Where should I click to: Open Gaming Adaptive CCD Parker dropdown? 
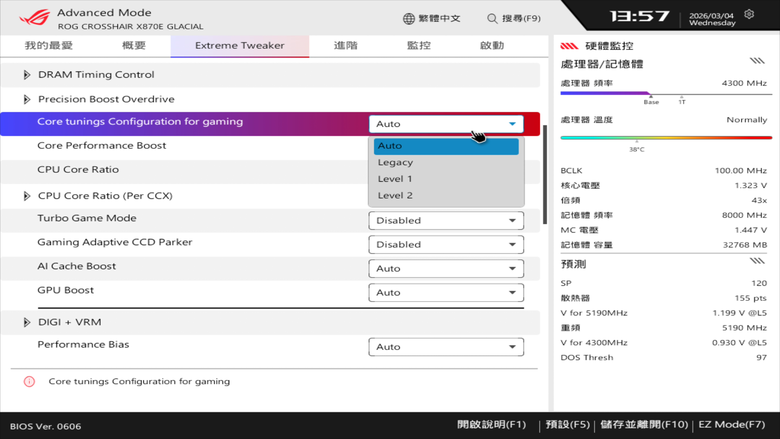pos(446,245)
